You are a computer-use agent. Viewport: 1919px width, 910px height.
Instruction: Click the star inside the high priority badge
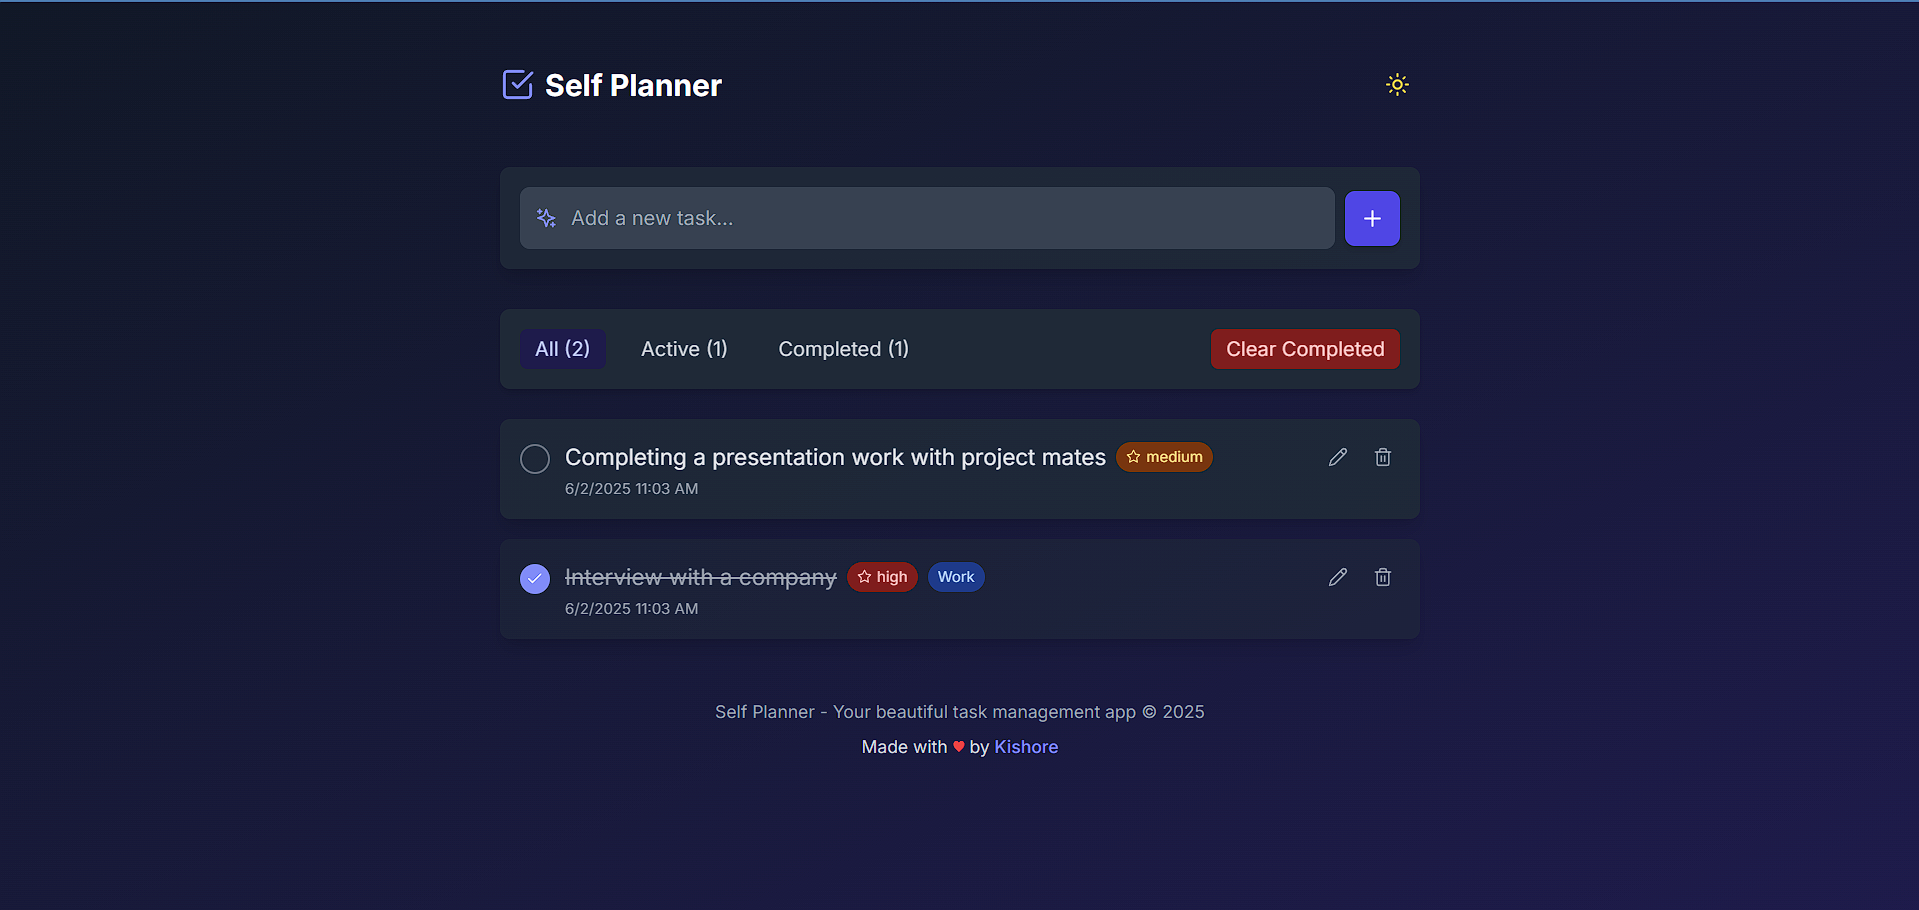(x=864, y=577)
